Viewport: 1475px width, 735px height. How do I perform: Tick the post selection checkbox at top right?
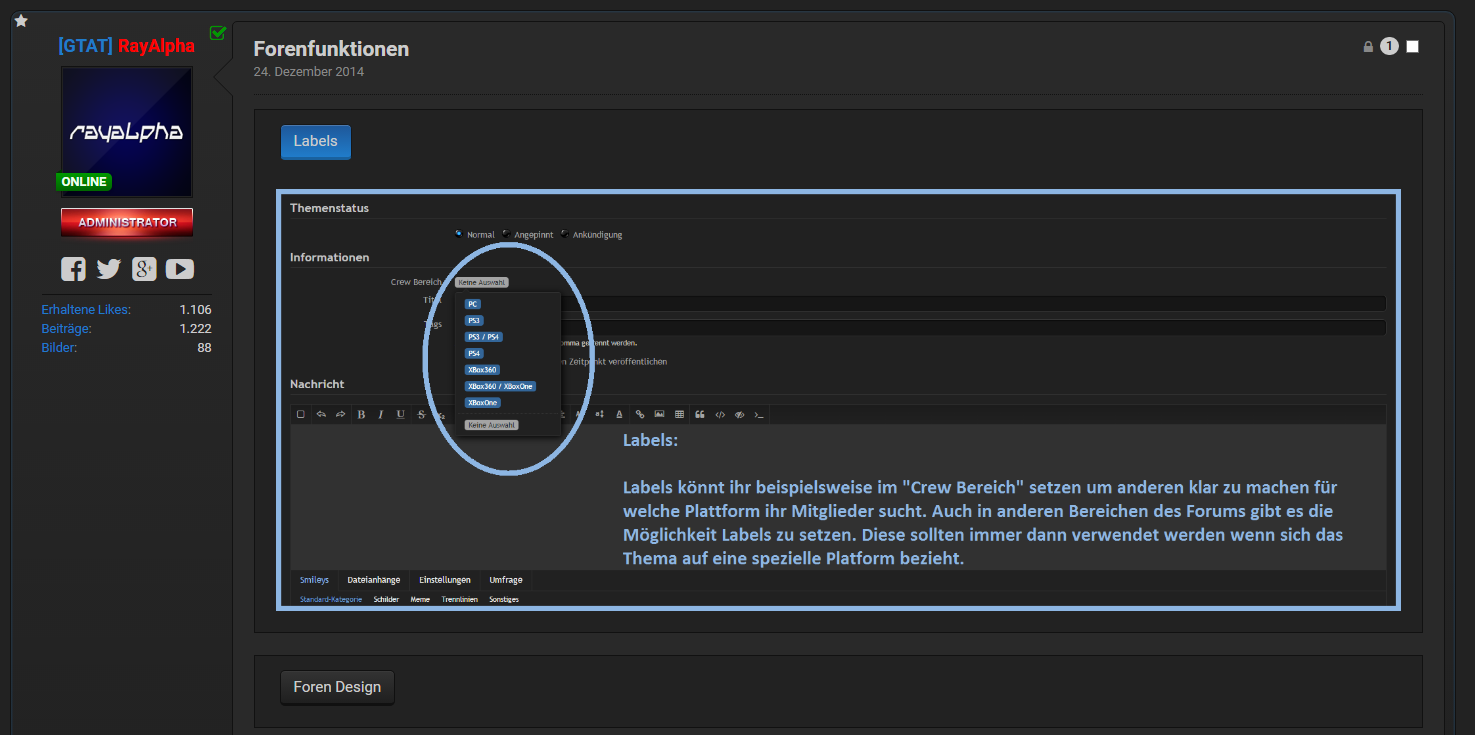pyautogui.click(x=1412, y=47)
